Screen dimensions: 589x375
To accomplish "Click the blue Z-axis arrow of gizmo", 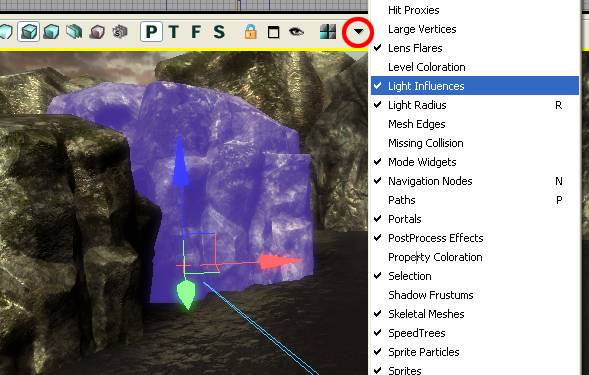I will pos(180,162).
